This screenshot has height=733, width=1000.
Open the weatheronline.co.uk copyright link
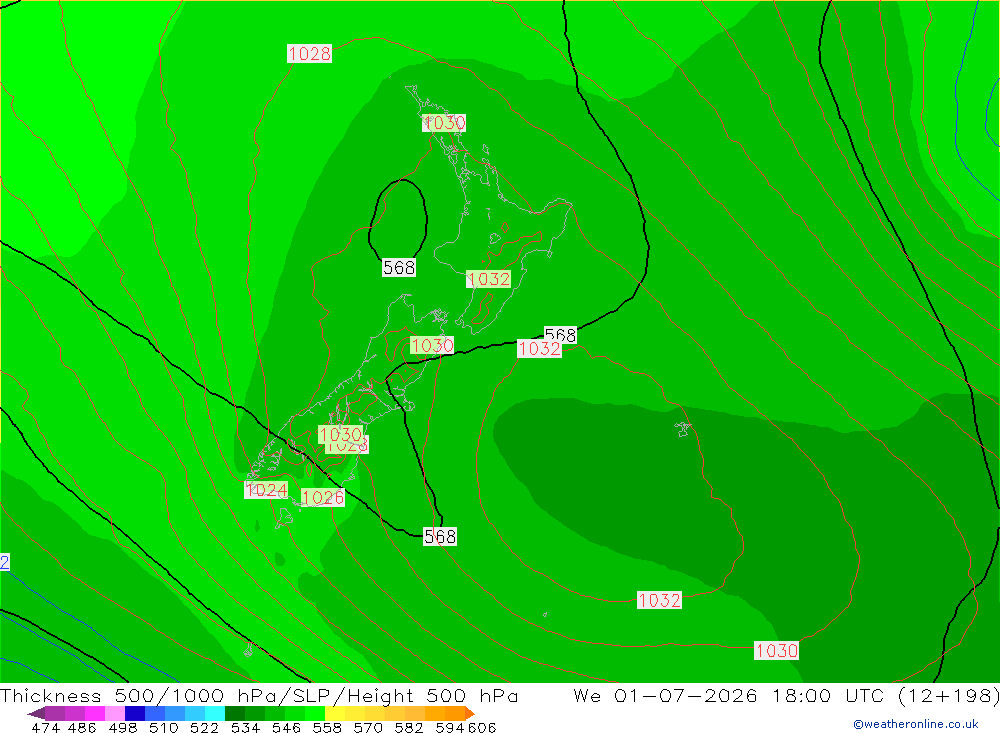tap(916, 724)
